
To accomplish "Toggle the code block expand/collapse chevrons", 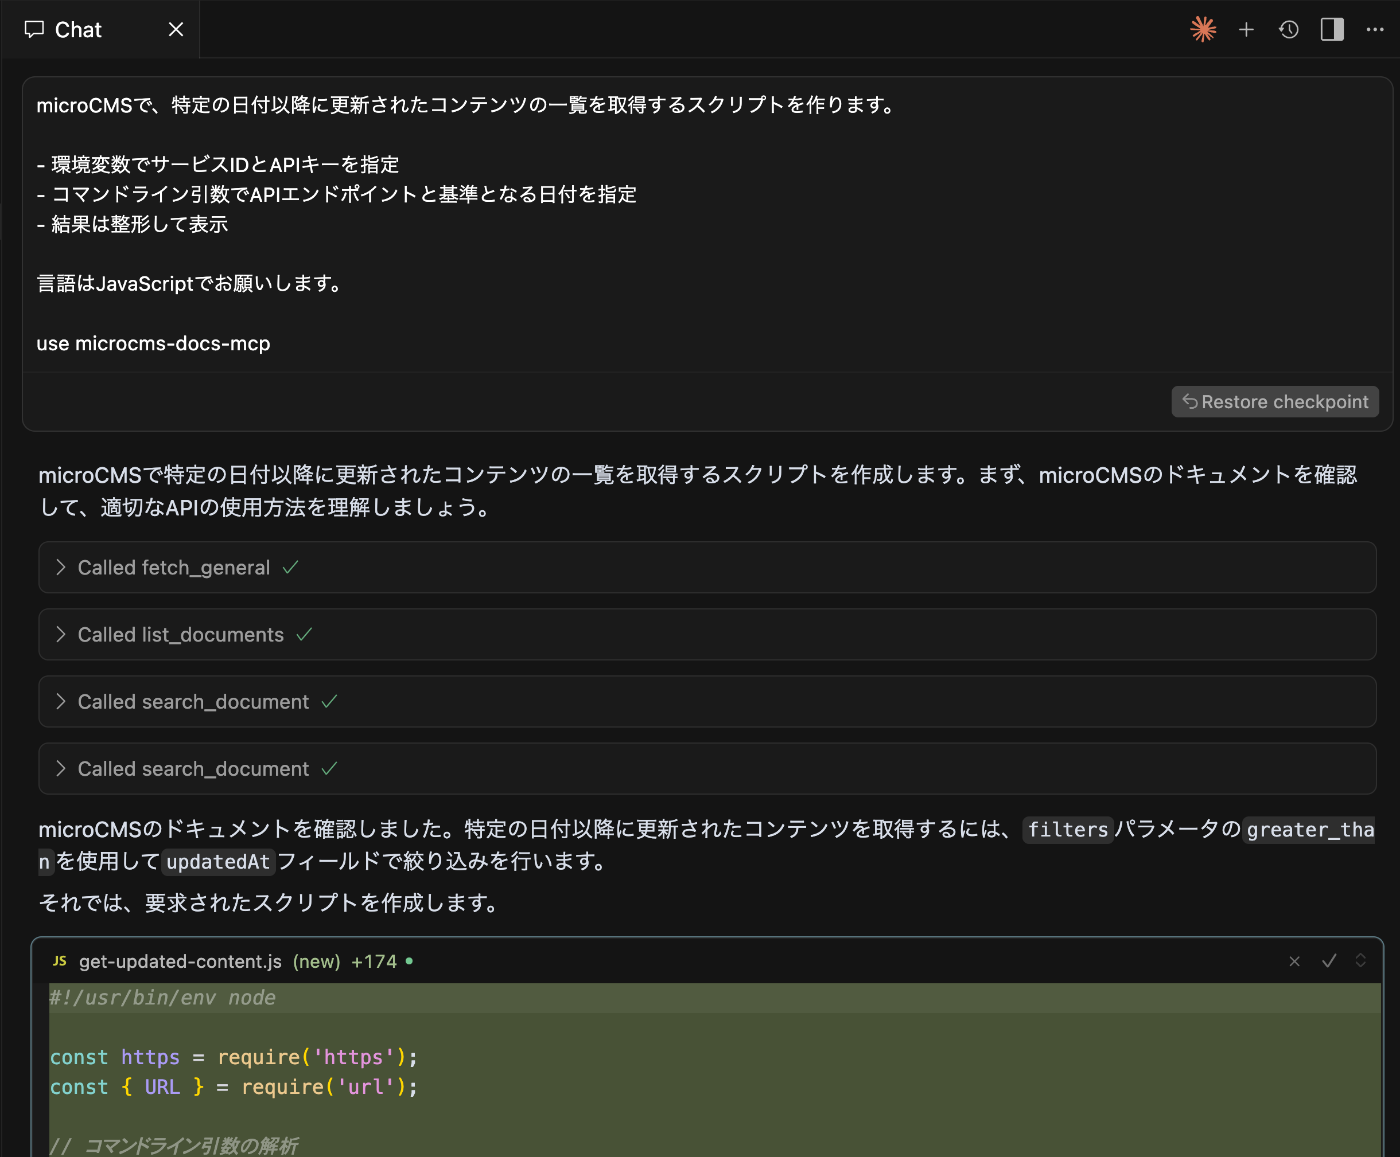I will click(1361, 961).
